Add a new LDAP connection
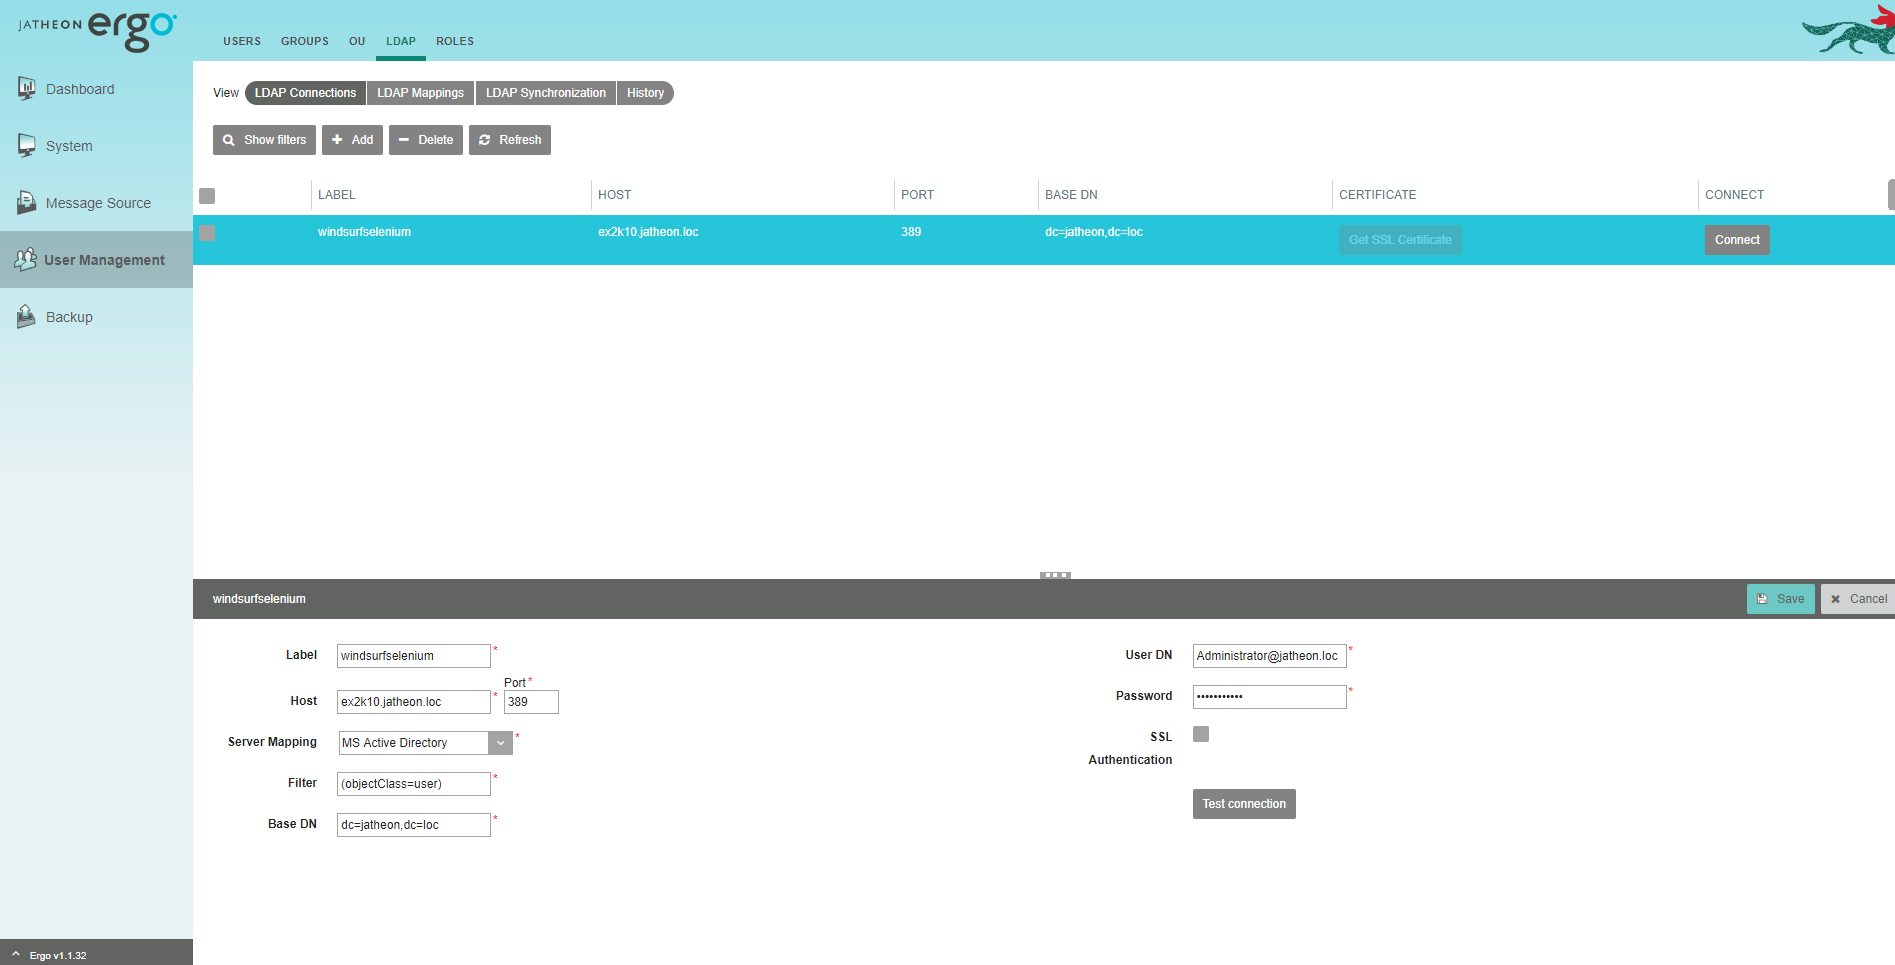 [x=352, y=140]
